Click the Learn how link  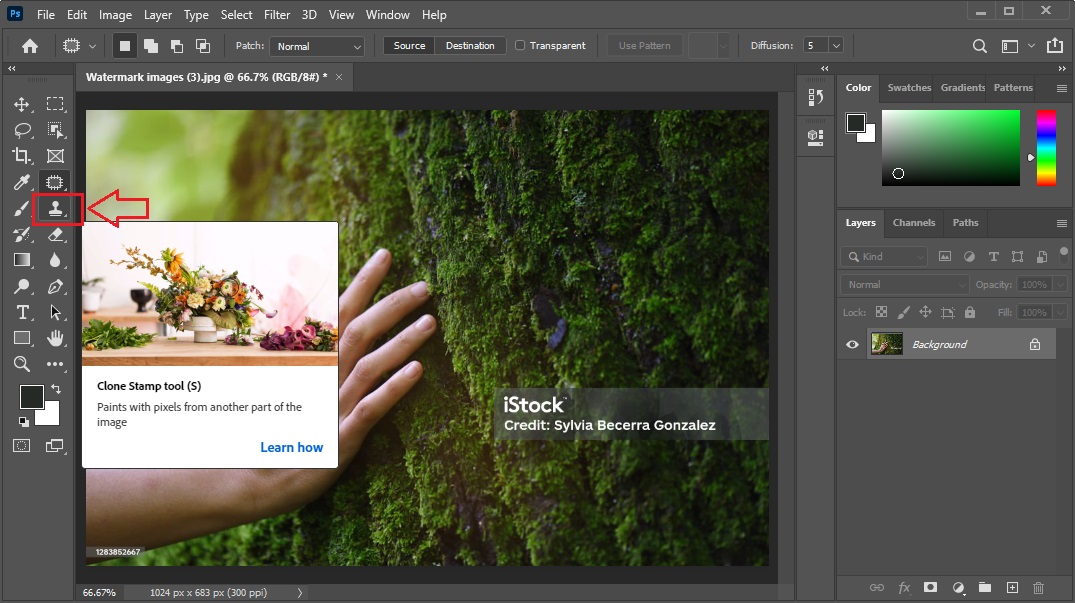coord(291,447)
